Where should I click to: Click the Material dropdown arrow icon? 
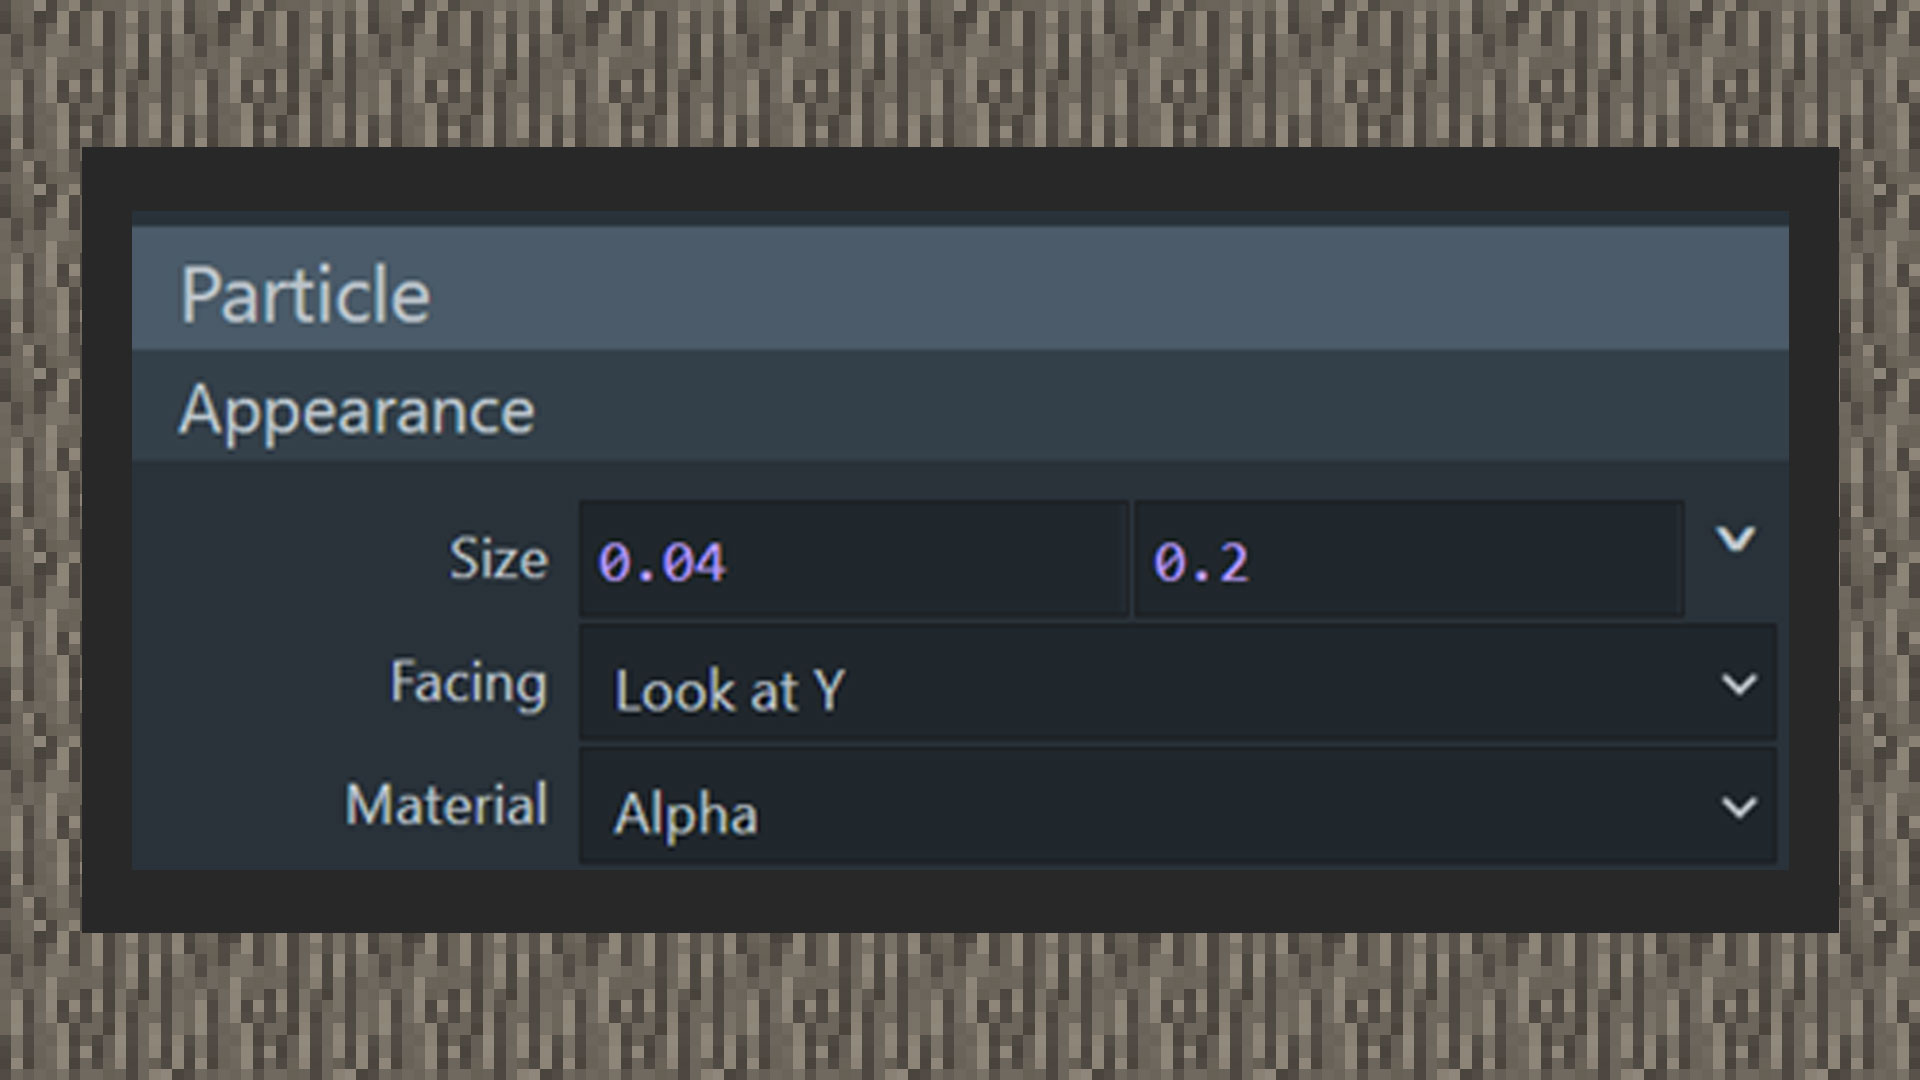pos(1739,807)
